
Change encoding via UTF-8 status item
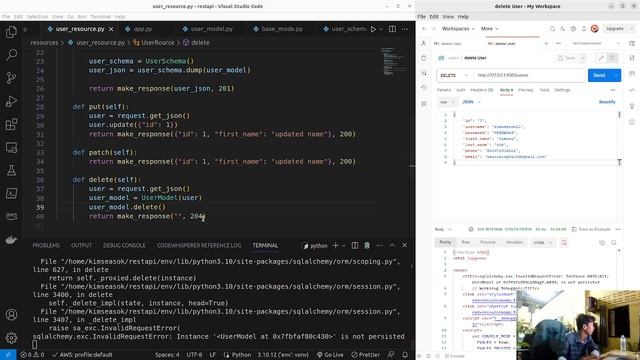pos(194,355)
